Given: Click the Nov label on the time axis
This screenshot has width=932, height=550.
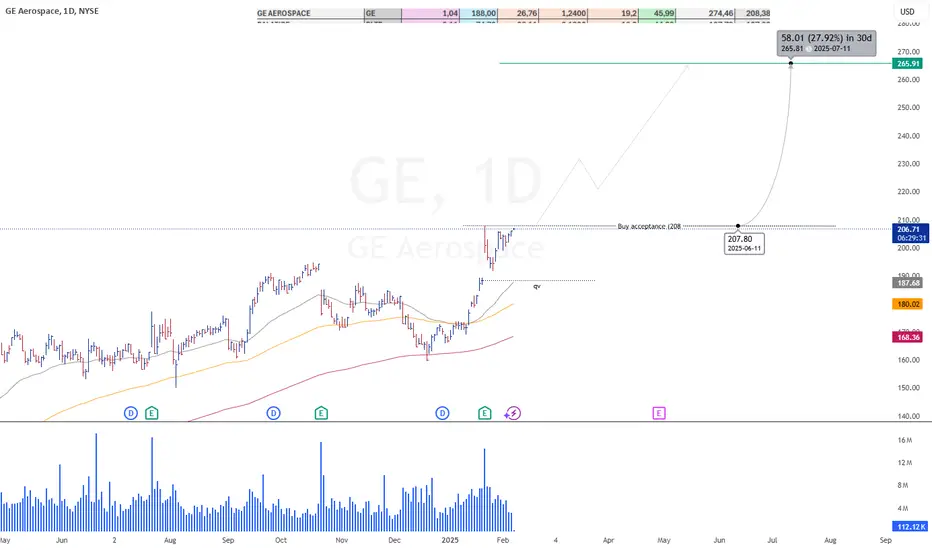Looking at the screenshot, I should coord(341,540).
